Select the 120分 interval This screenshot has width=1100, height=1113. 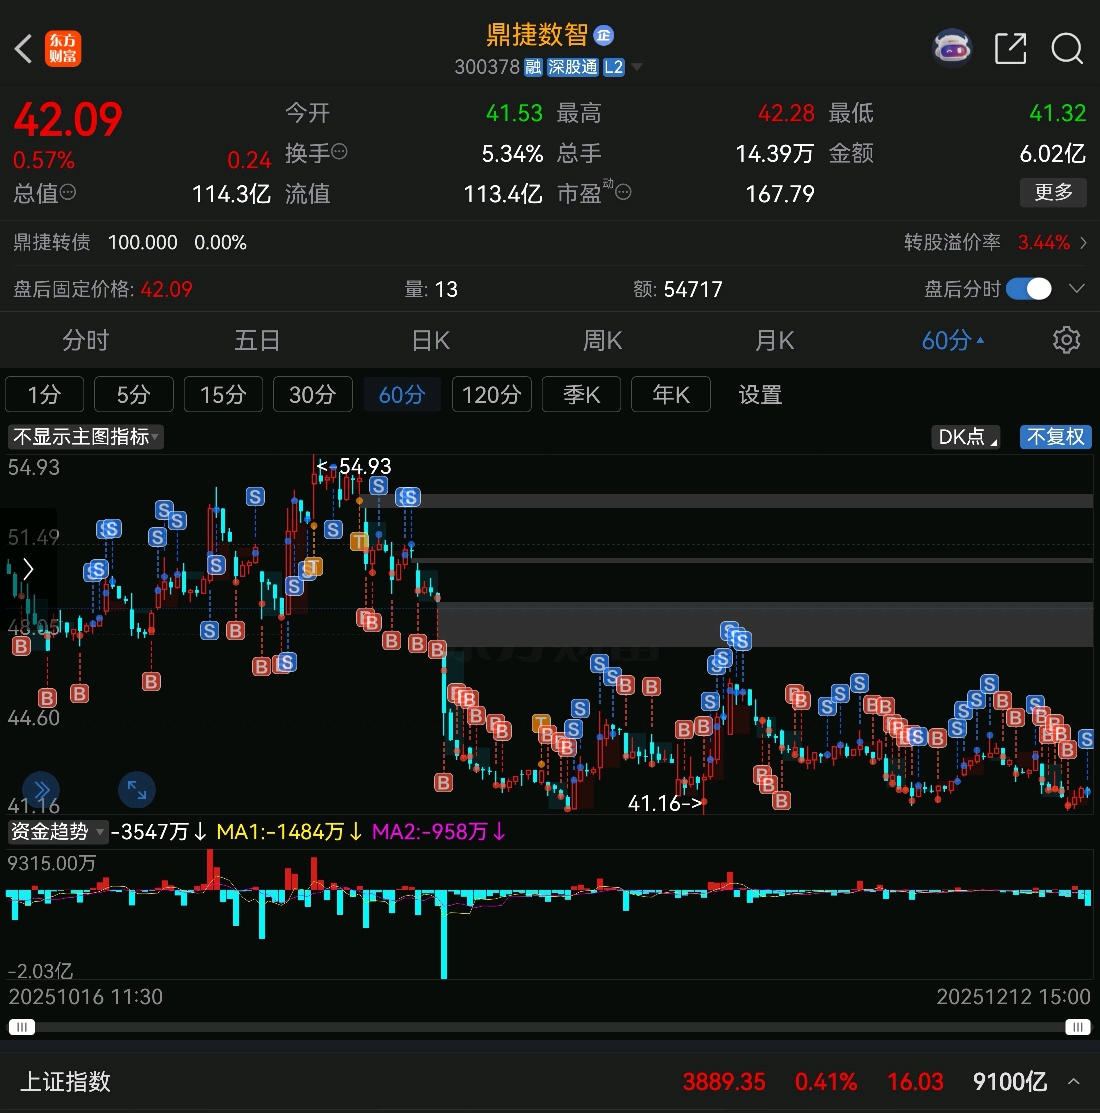tap(491, 394)
